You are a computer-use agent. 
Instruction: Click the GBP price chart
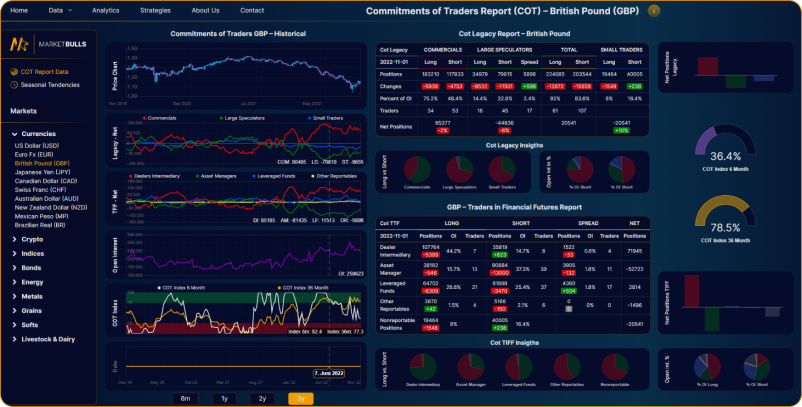coord(243,75)
